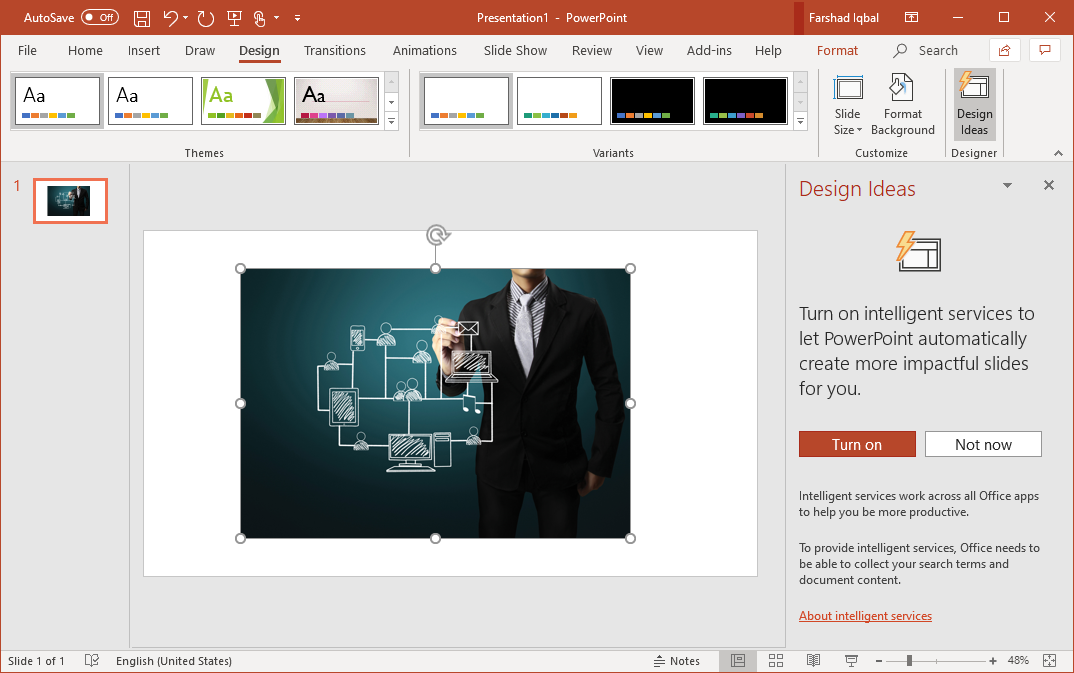Toggle the Notes pane
The width and height of the screenshot is (1074, 673).
tap(678, 660)
